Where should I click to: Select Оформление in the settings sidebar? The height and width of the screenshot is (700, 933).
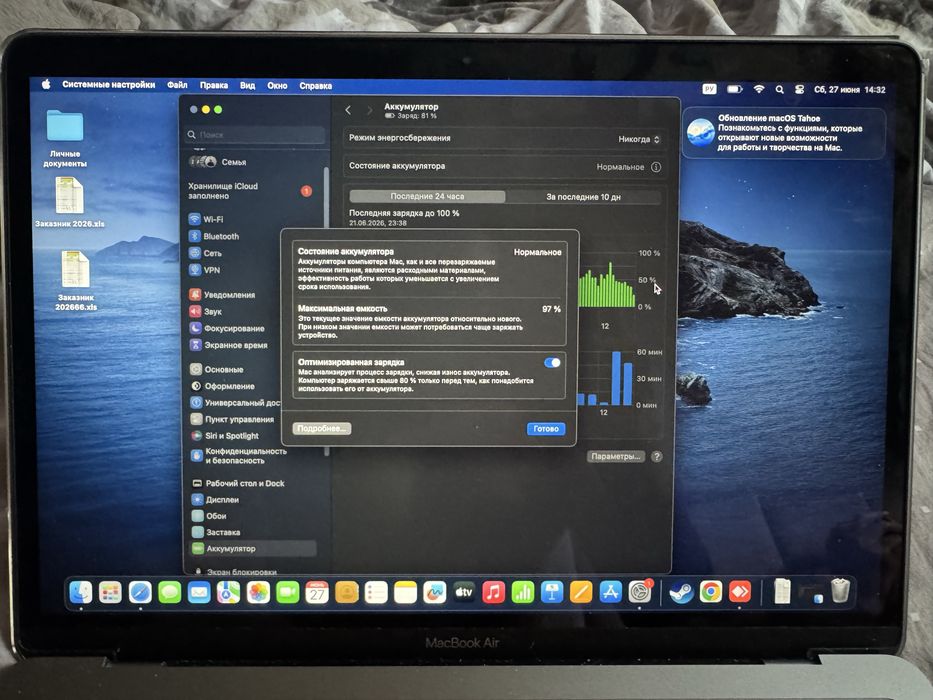pos(223,386)
